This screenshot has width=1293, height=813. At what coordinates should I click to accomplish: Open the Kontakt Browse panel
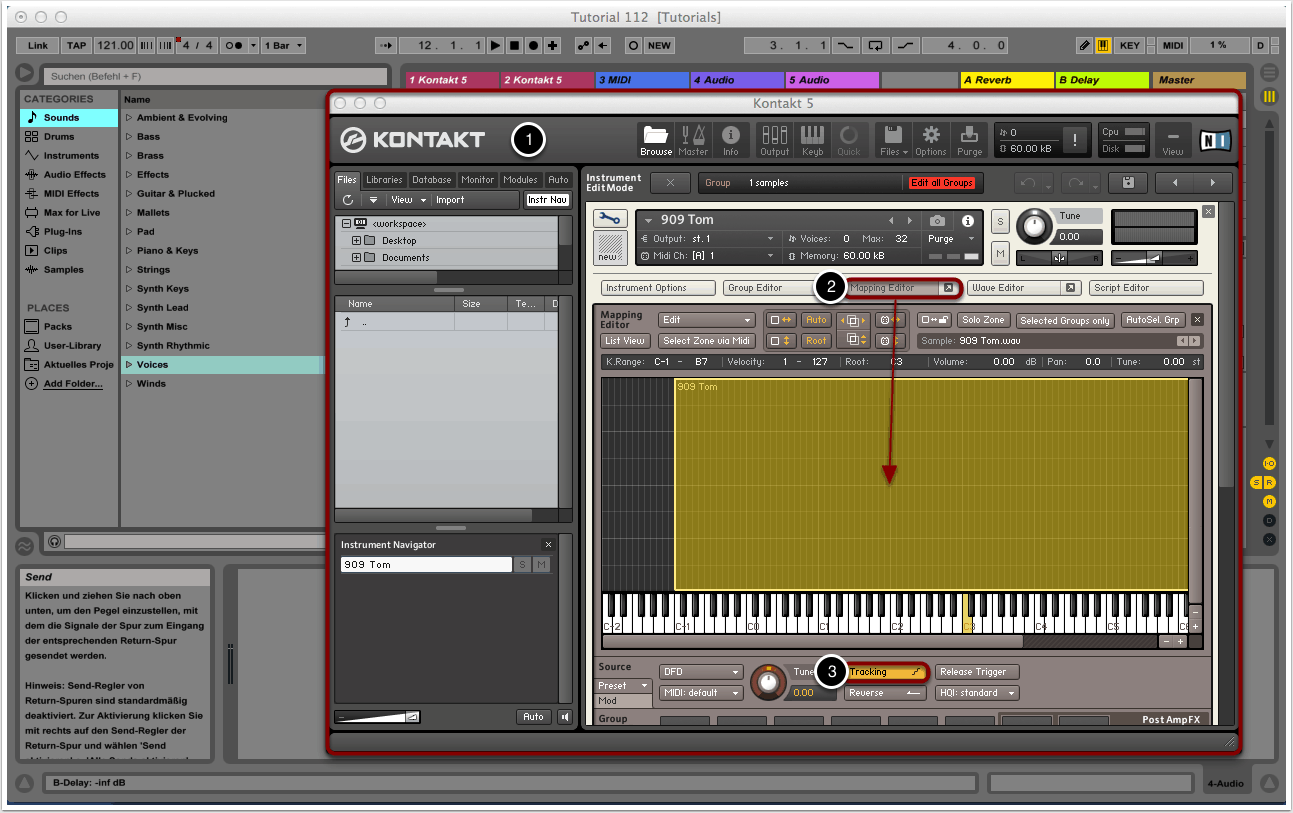coord(656,140)
